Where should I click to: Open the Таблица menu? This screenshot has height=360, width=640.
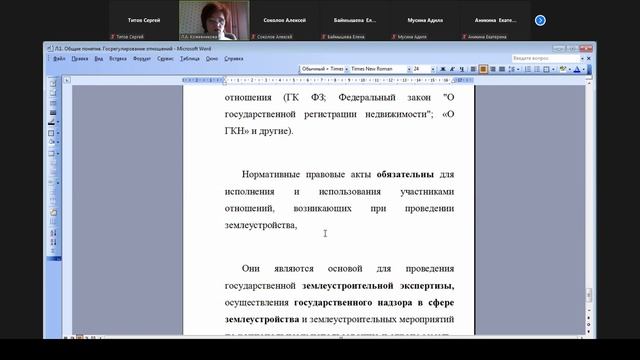pyautogui.click(x=190, y=59)
